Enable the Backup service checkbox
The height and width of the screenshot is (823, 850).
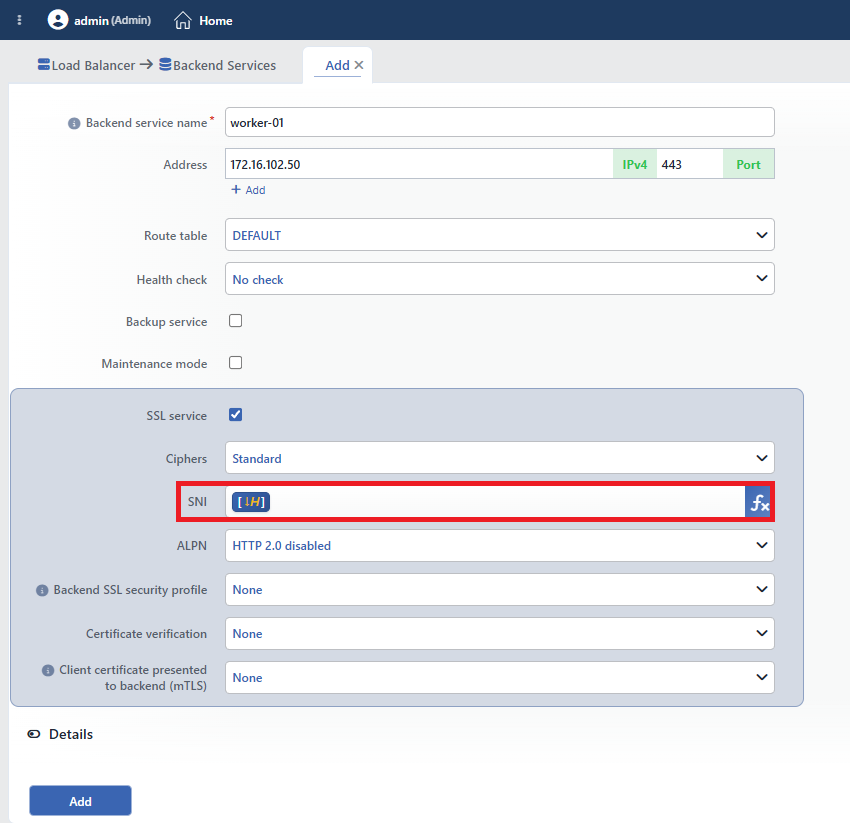pyautogui.click(x=235, y=321)
